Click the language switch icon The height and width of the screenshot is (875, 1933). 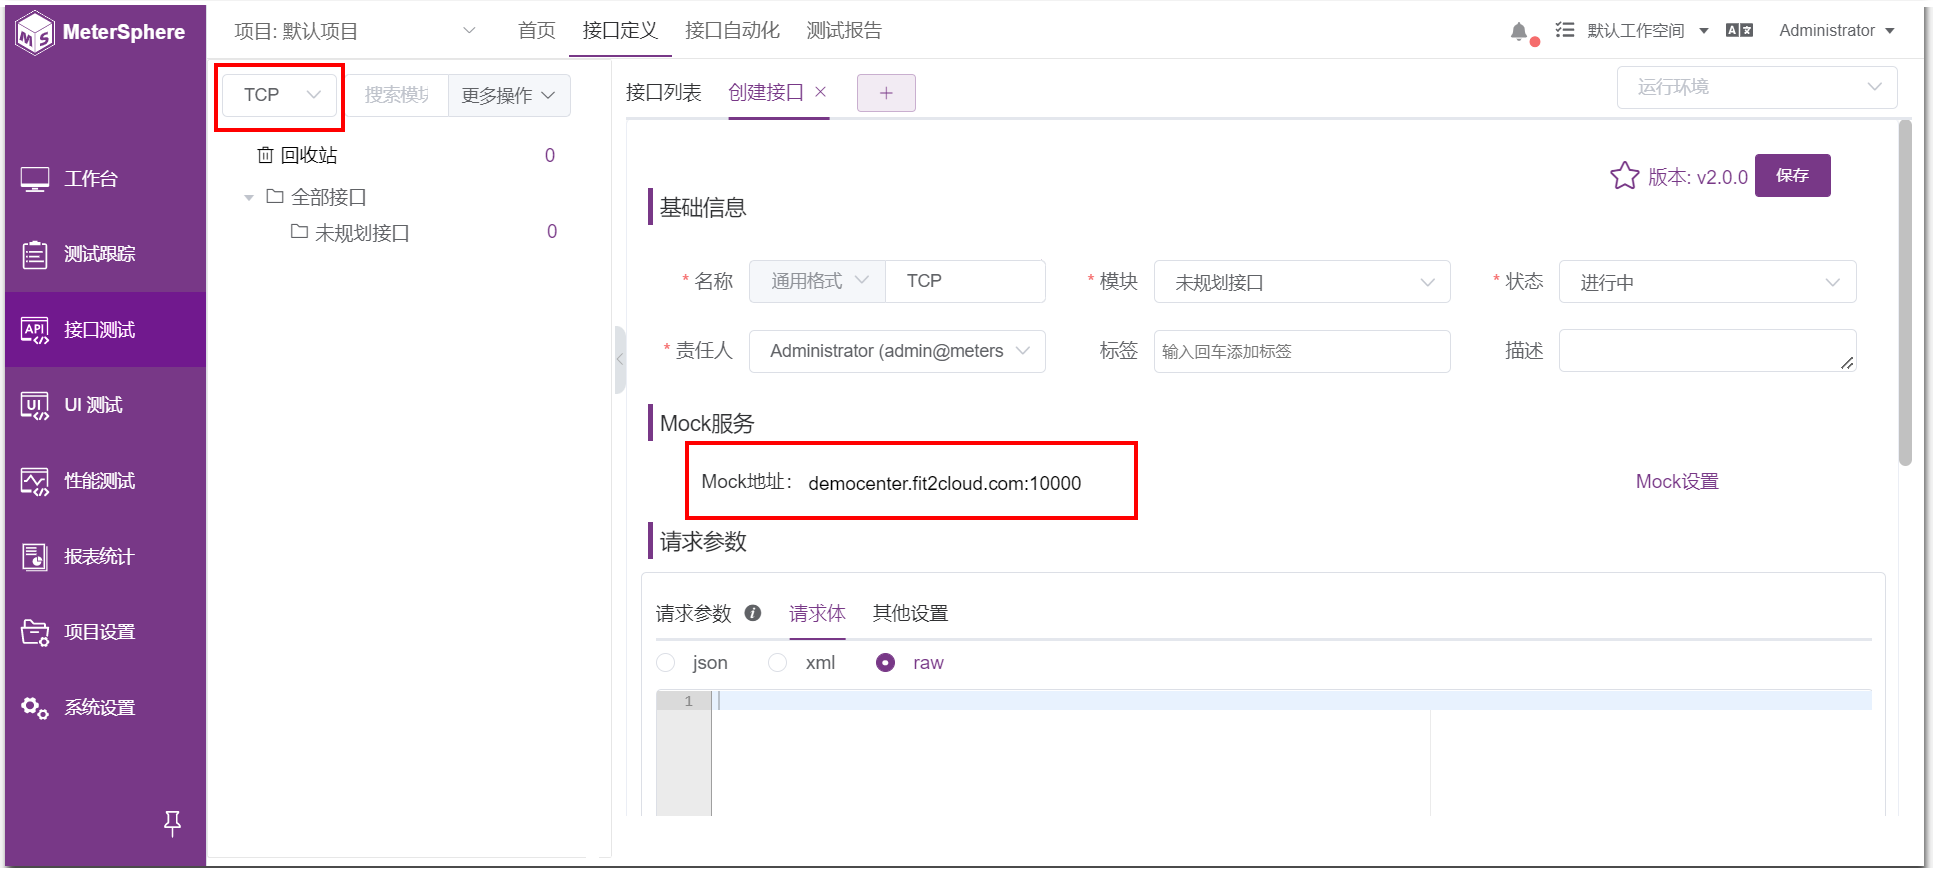(x=1739, y=31)
